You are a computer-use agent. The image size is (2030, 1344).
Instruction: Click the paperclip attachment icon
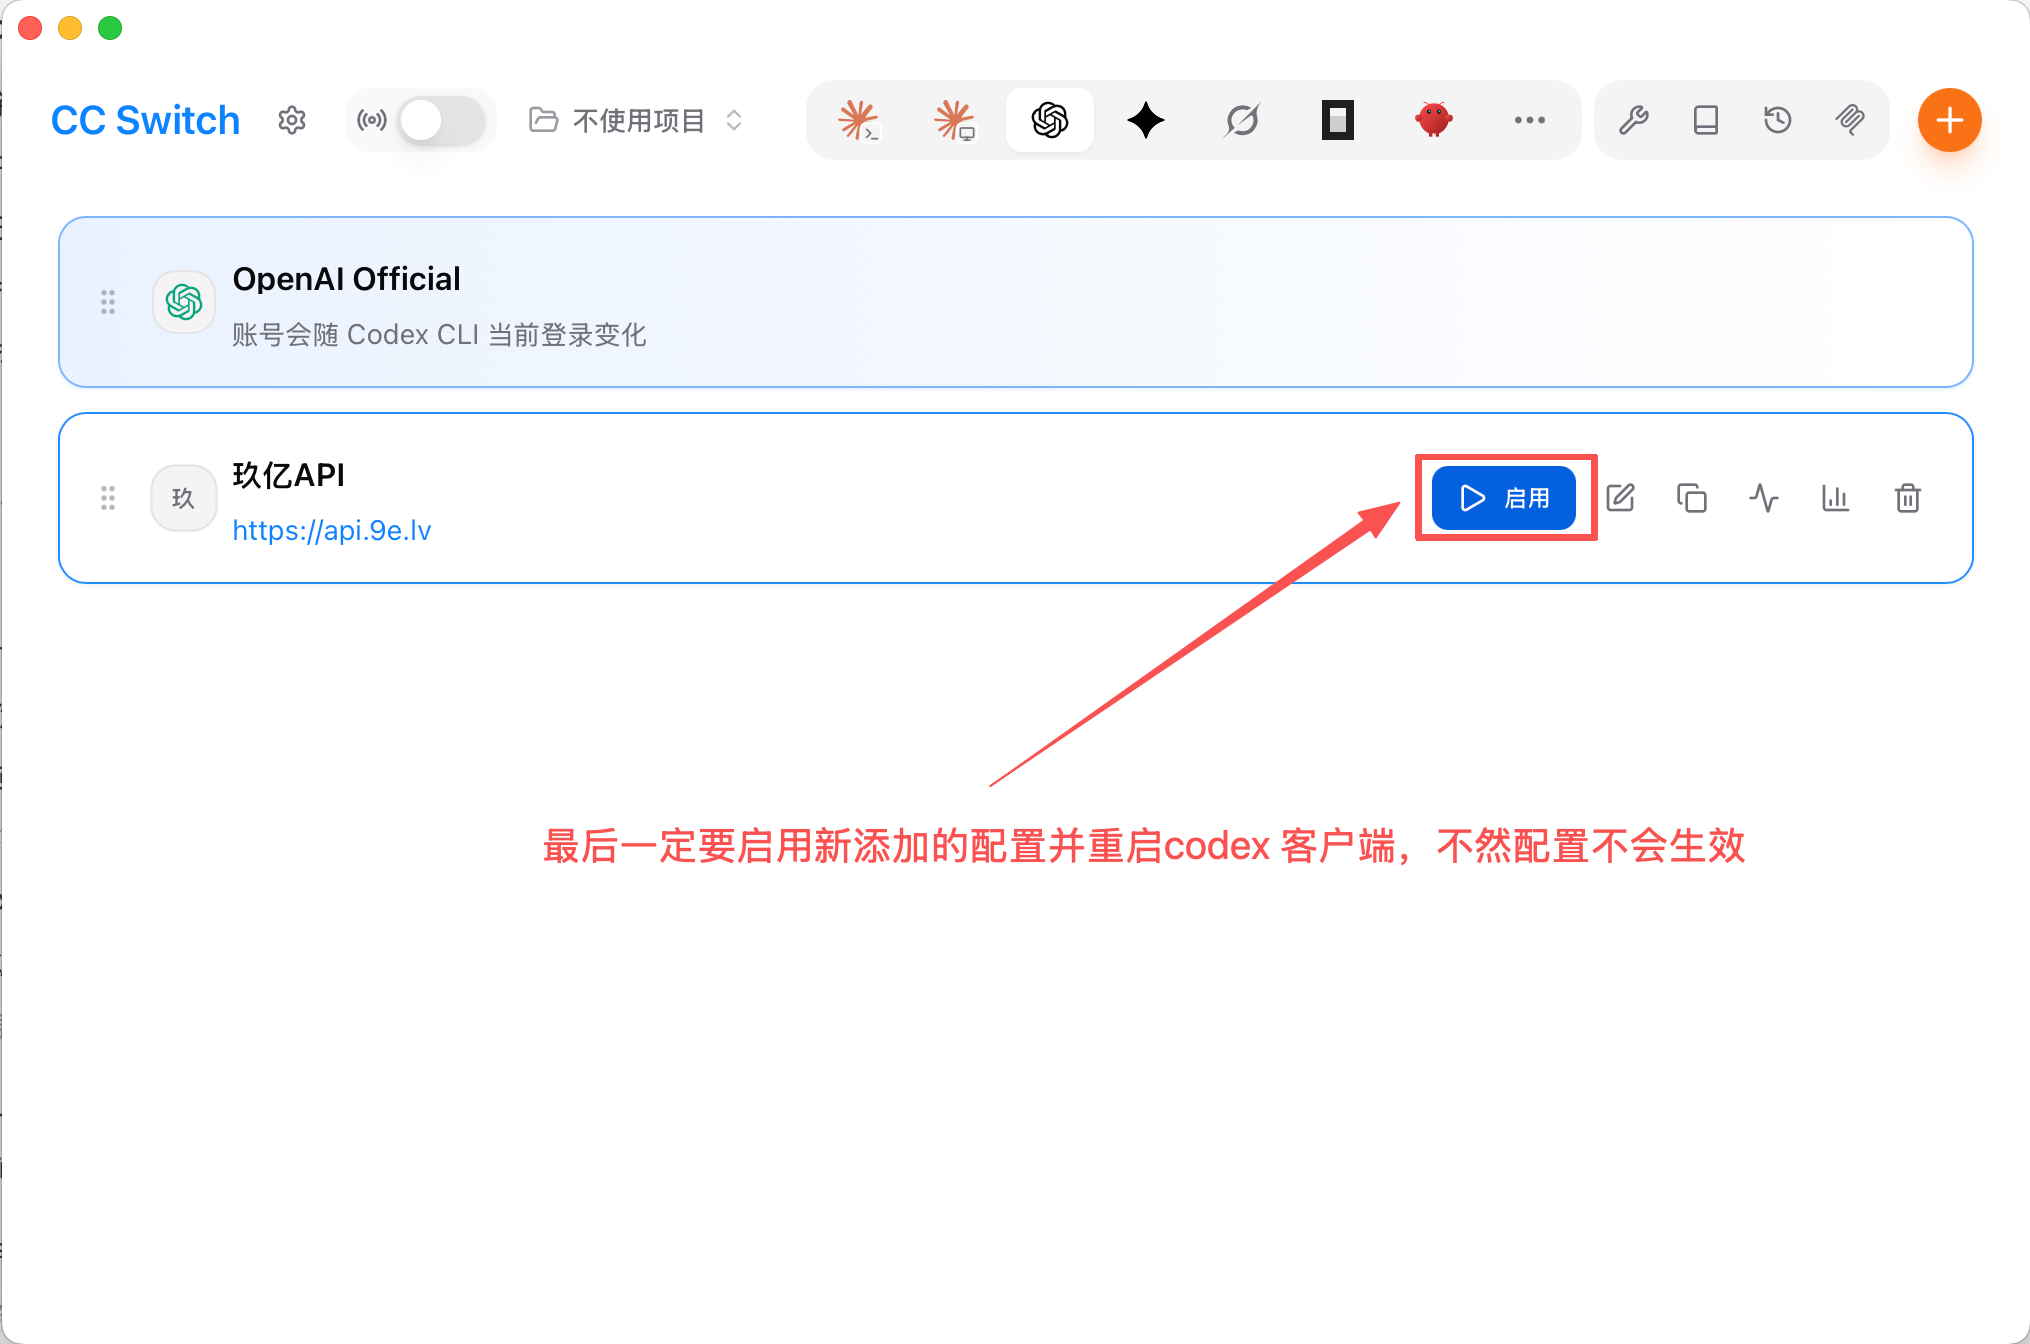point(1850,120)
